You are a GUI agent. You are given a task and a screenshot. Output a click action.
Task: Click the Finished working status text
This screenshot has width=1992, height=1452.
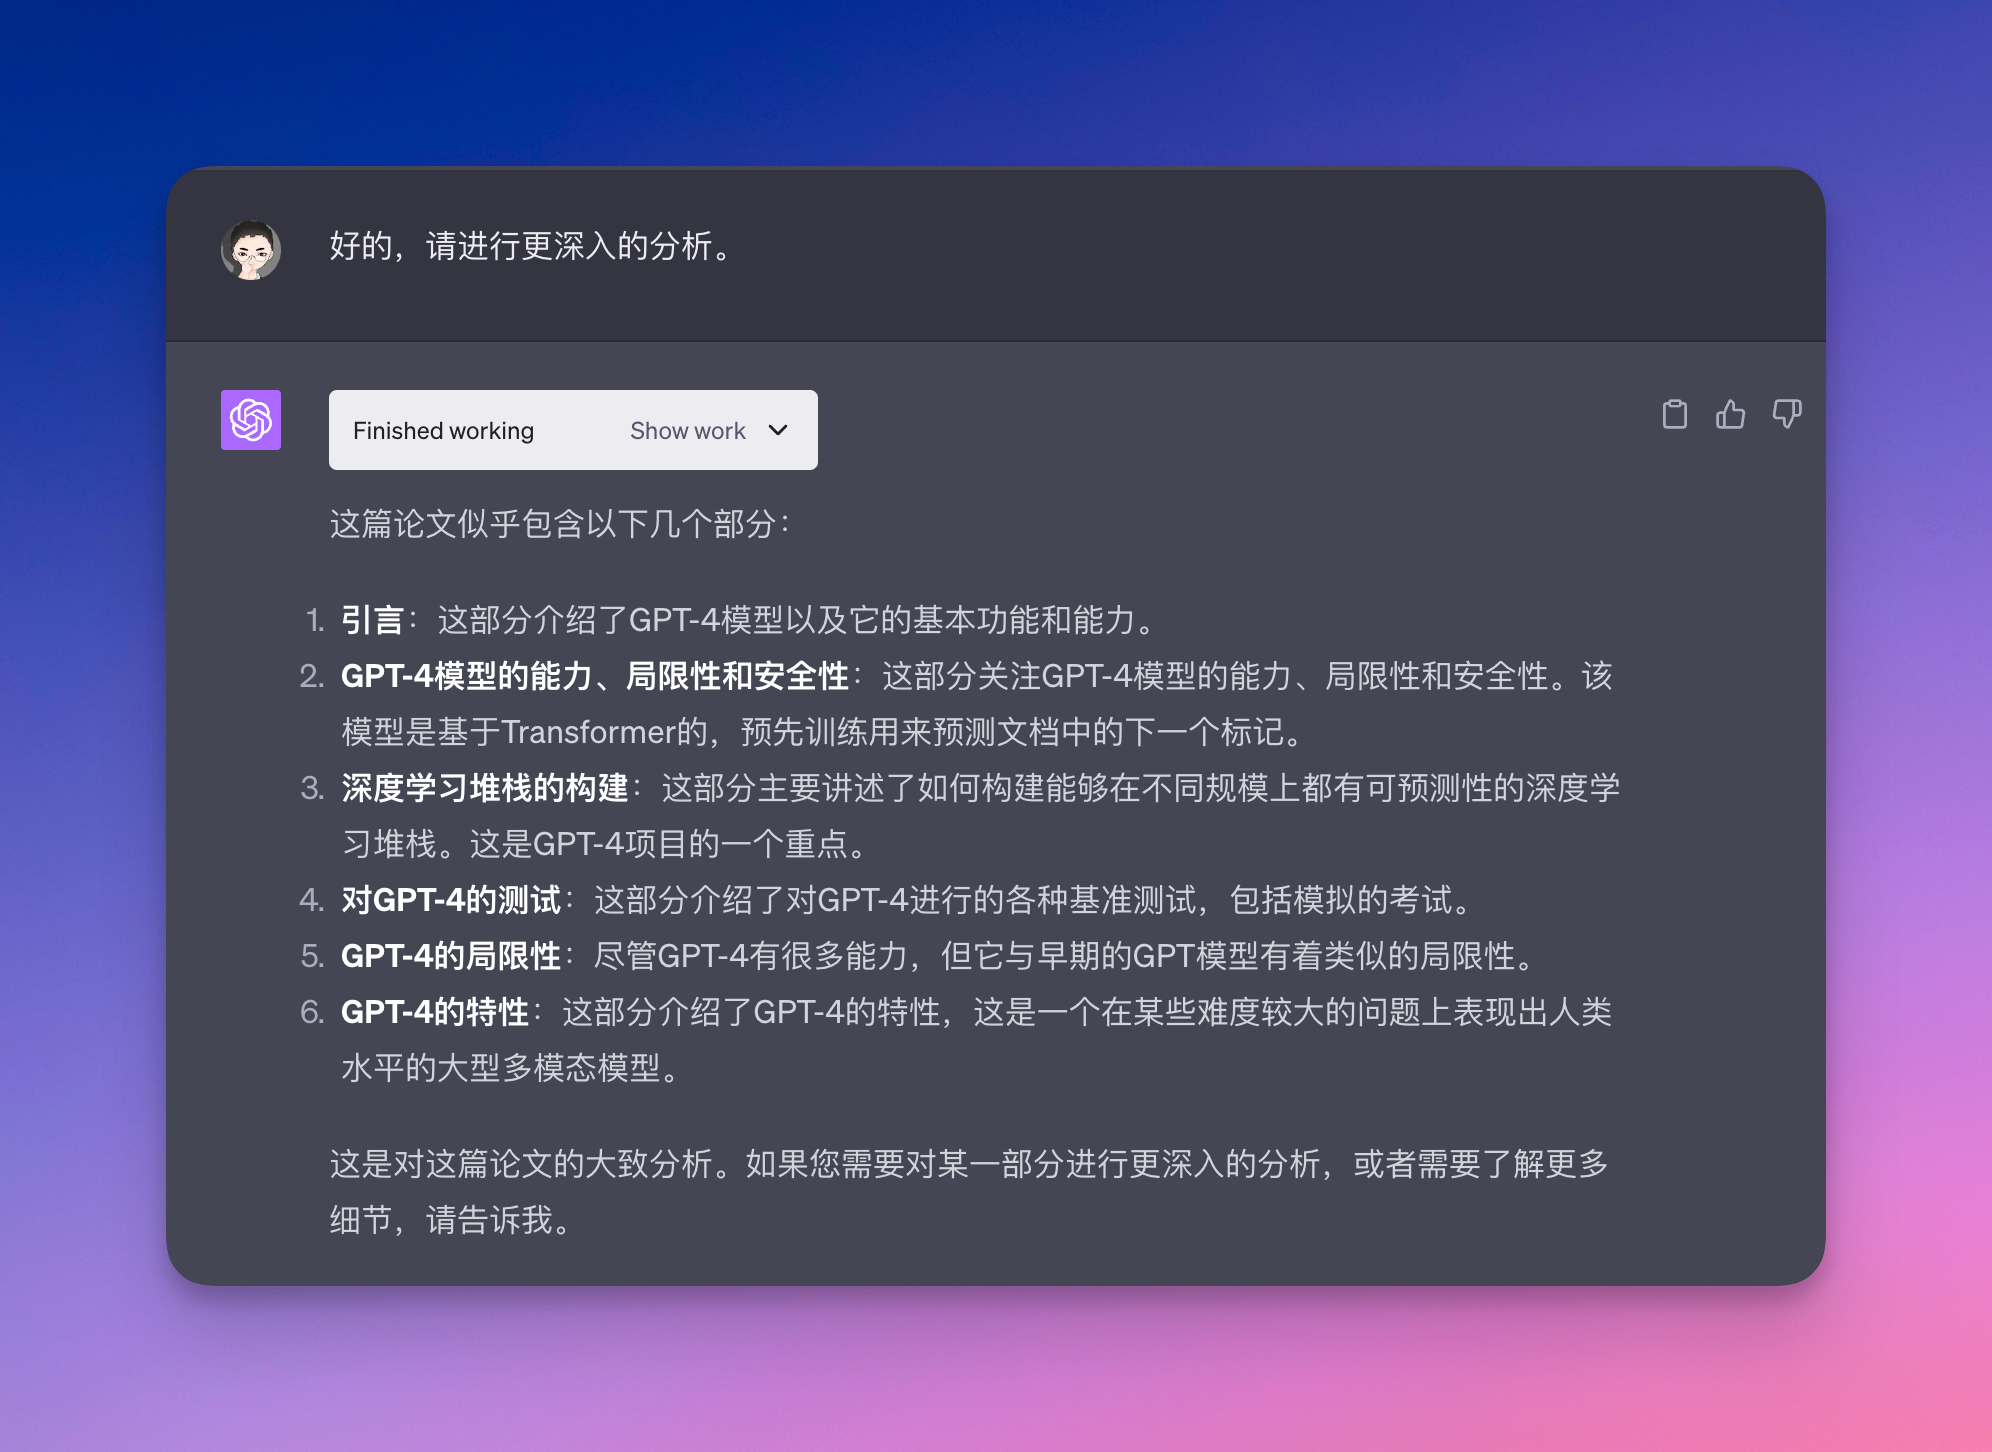point(443,431)
